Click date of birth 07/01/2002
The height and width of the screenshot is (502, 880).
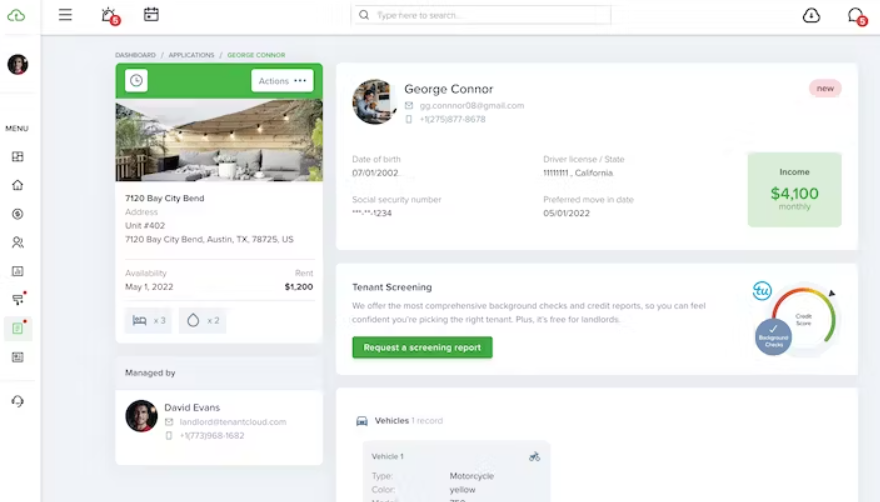pos(375,173)
